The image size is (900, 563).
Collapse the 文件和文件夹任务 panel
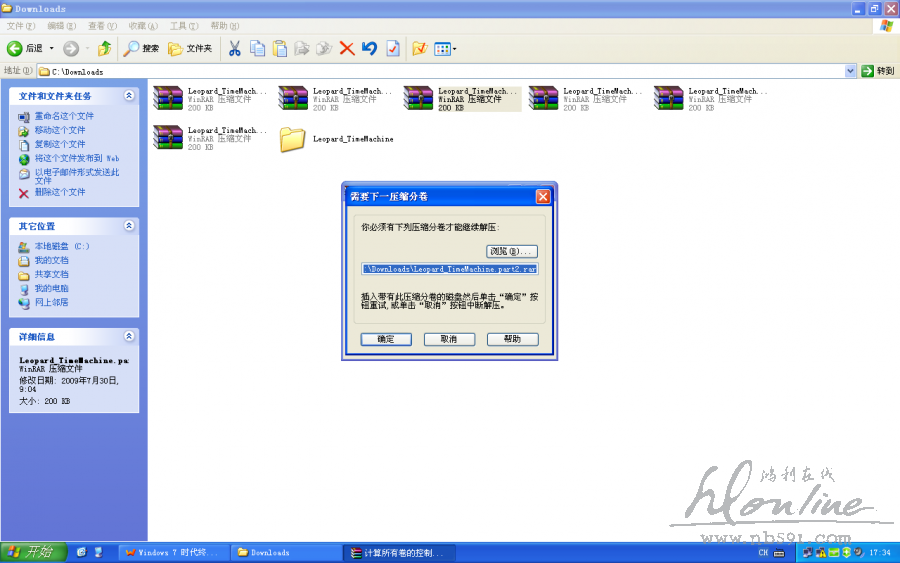click(129, 96)
